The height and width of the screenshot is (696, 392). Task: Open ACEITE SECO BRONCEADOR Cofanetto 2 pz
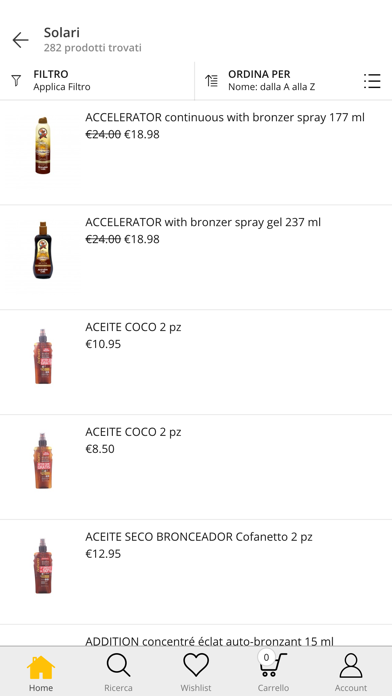[x=196, y=572]
